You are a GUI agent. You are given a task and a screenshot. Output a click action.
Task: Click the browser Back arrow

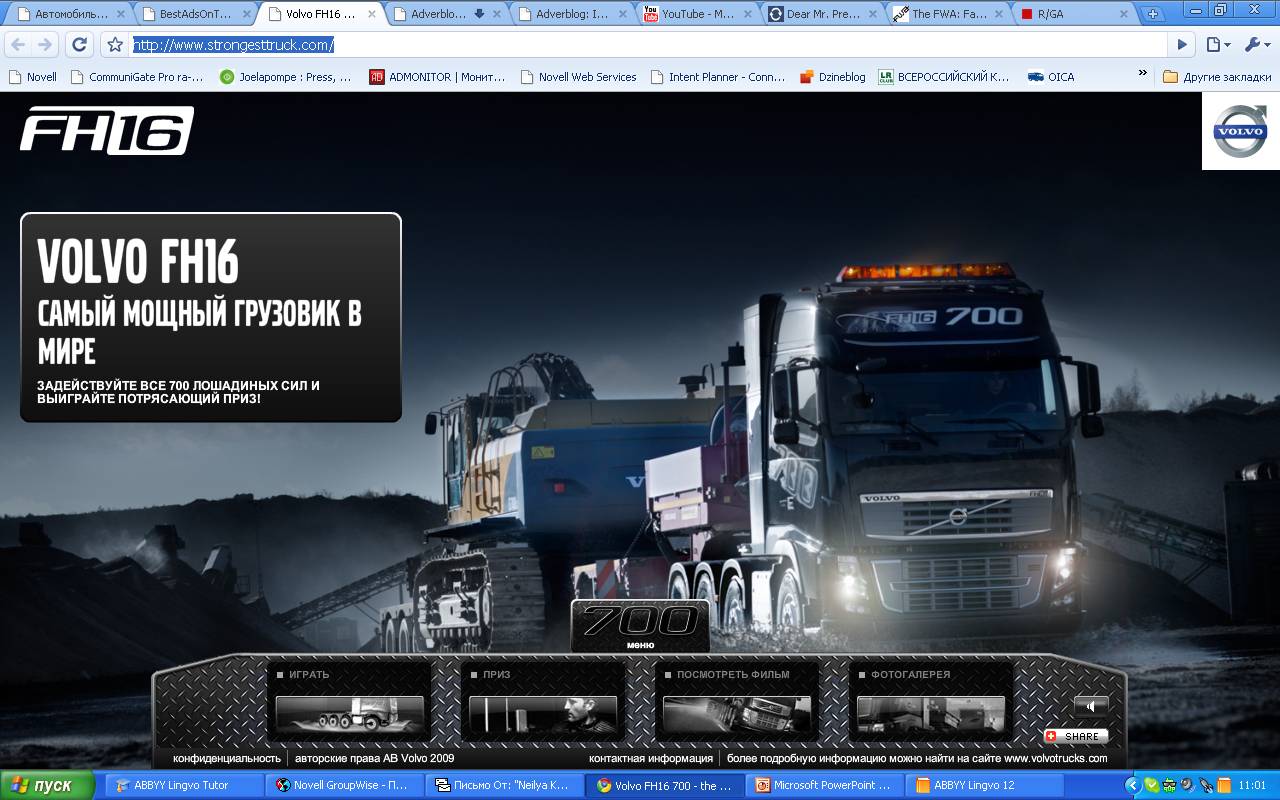click(18, 45)
